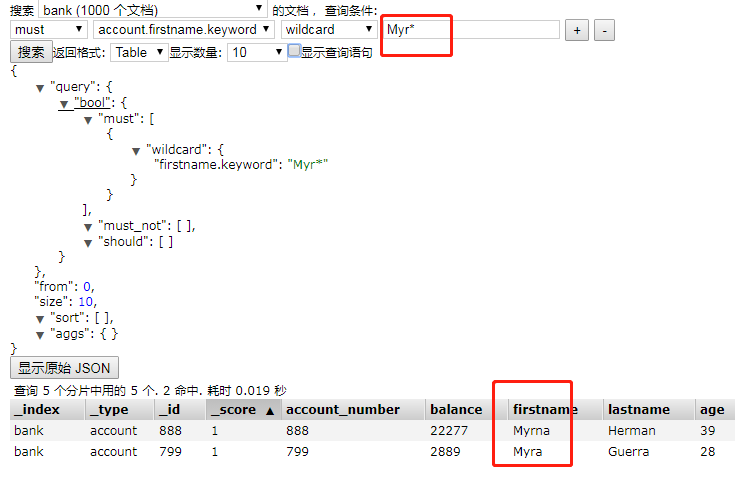Image resolution: width=735 pixels, height=484 pixels.
Task: Sort by the balance column header
Action: click(x=466, y=410)
